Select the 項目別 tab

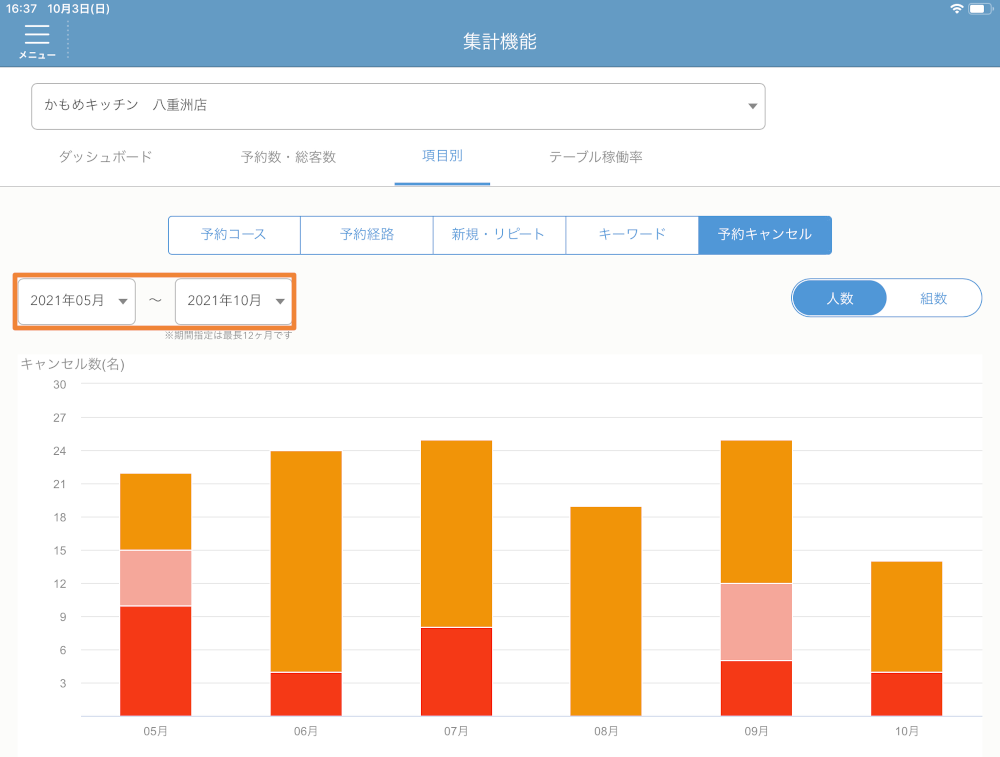[442, 156]
